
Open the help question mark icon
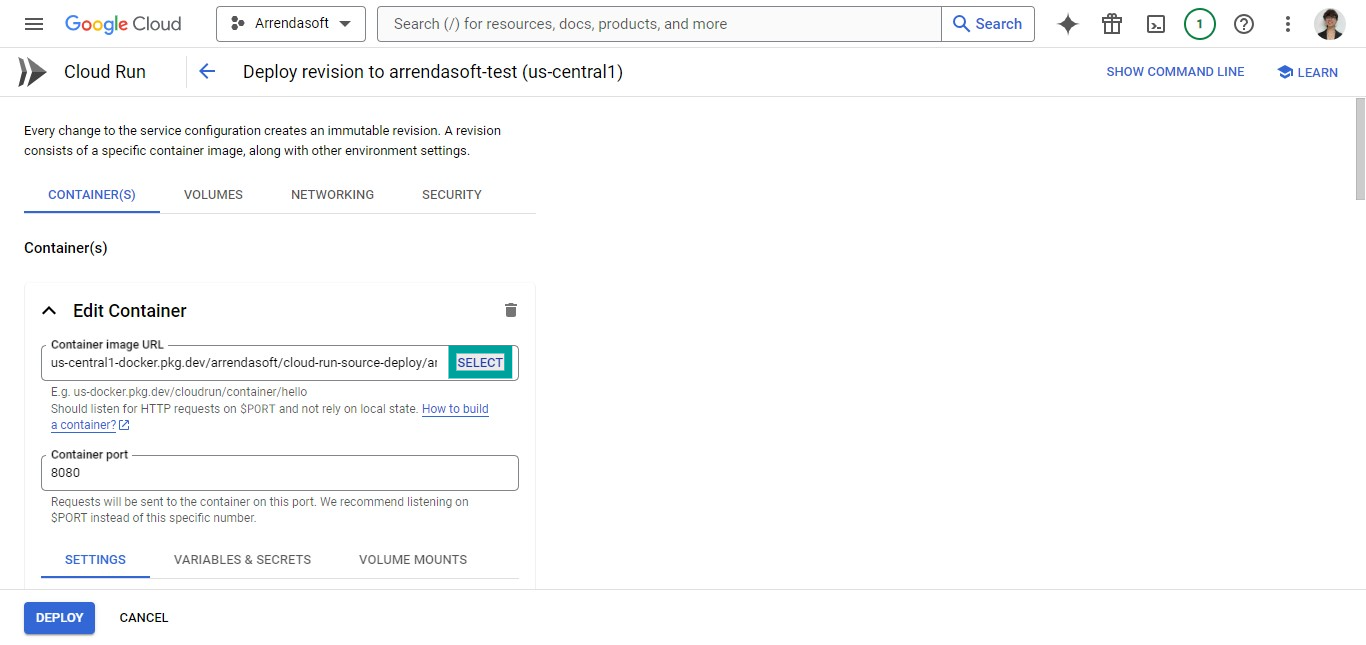point(1244,24)
